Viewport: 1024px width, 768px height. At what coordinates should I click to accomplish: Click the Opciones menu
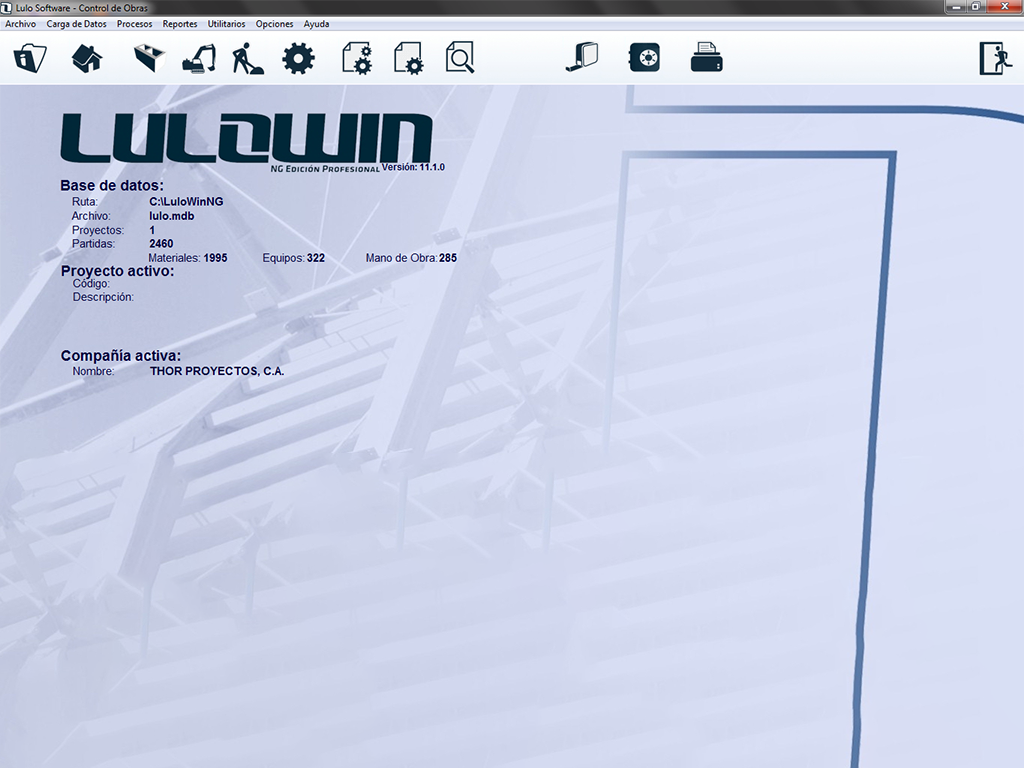click(275, 24)
